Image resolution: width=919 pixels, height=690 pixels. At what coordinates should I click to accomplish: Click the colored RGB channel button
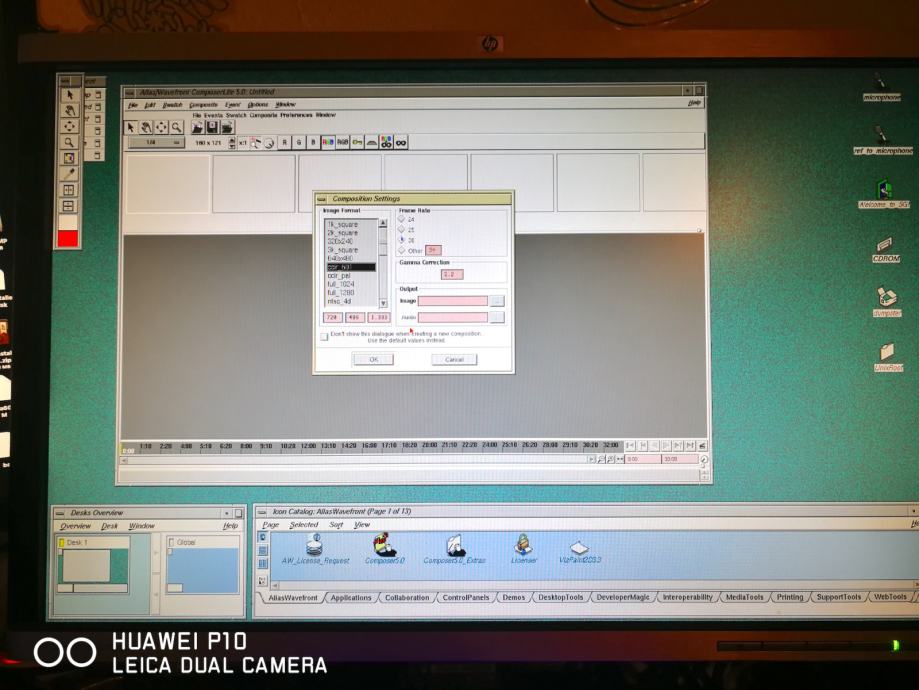point(328,142)
